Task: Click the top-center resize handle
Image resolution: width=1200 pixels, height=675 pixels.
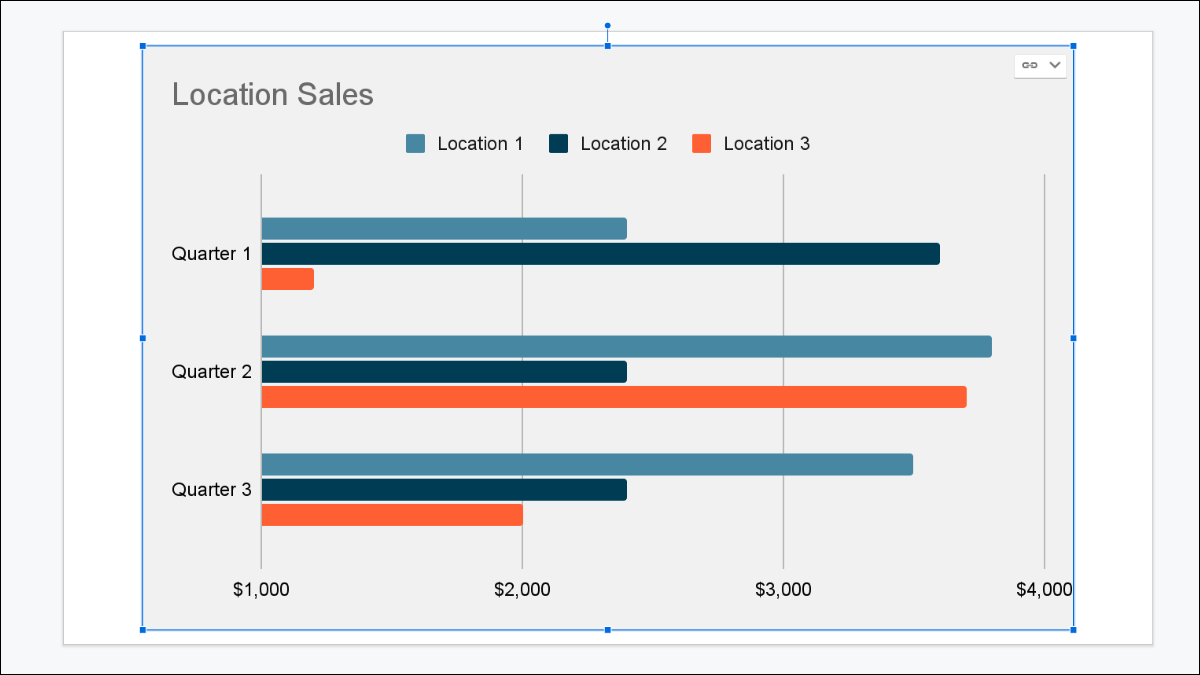Action: [607, 46]
